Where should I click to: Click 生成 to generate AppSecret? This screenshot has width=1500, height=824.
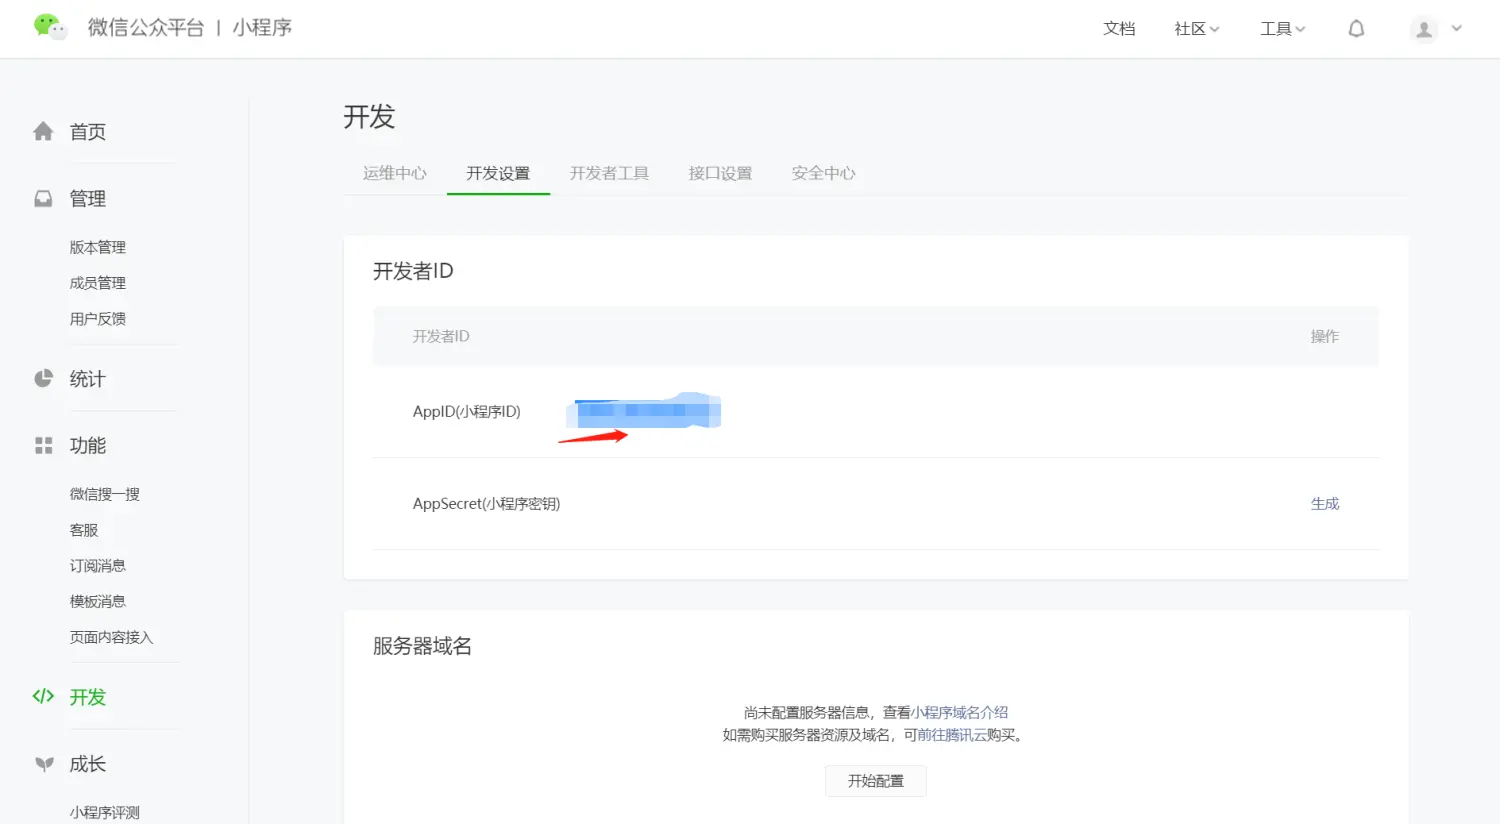point(1325,504)
